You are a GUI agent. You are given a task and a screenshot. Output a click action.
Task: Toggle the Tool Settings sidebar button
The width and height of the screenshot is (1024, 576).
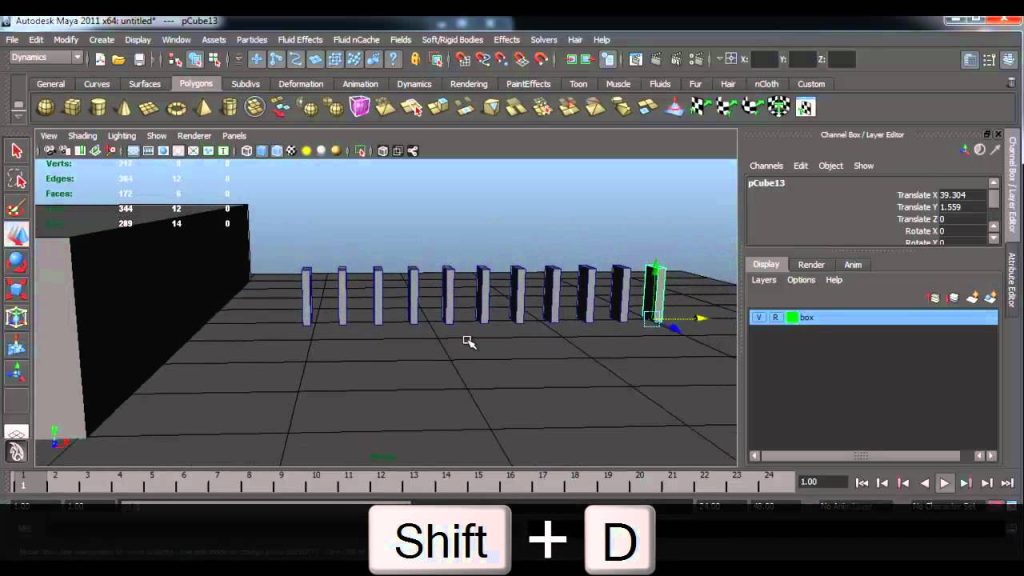[x=989, y=60]
